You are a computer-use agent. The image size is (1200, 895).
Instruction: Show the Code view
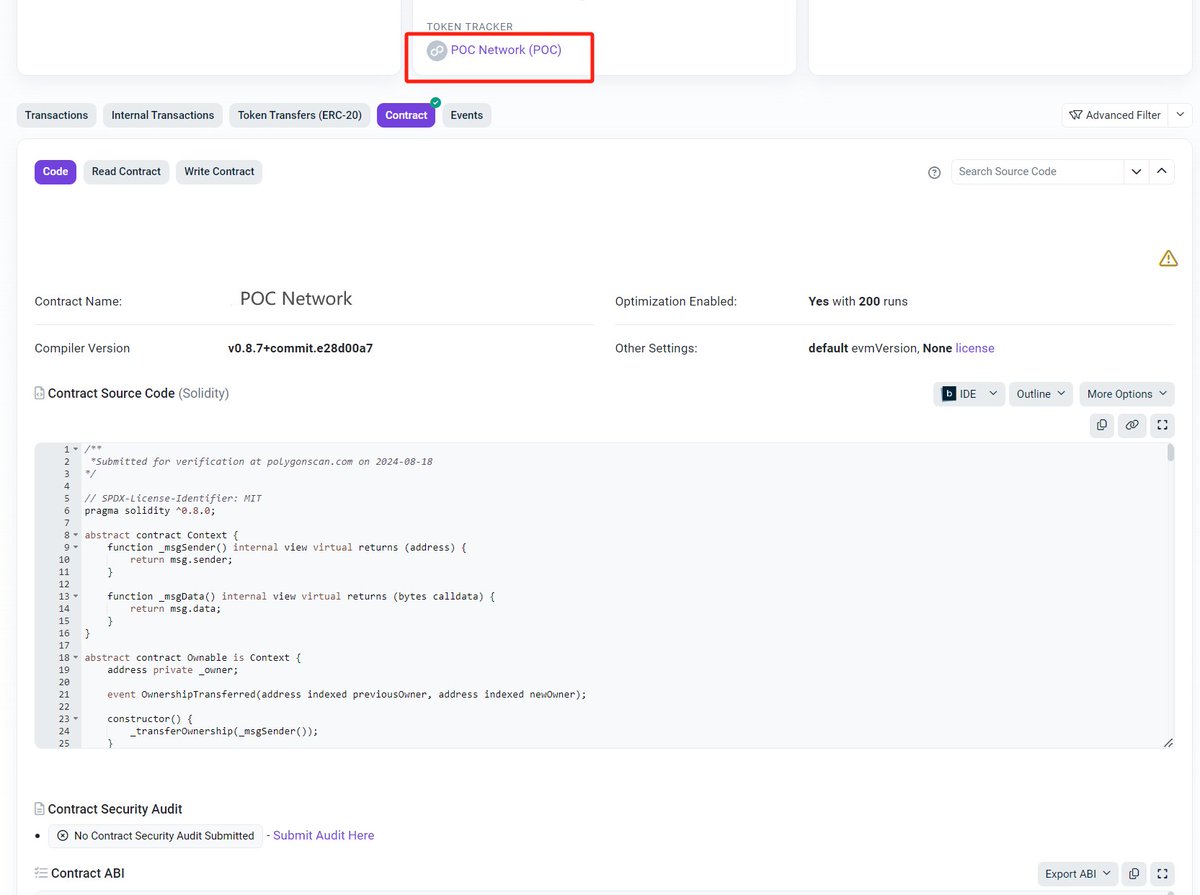pyautogui.click(x=55, y=171)
